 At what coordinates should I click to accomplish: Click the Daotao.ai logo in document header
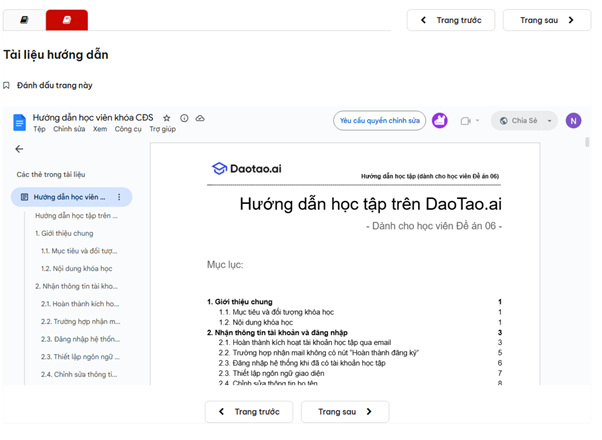(246, 169)
